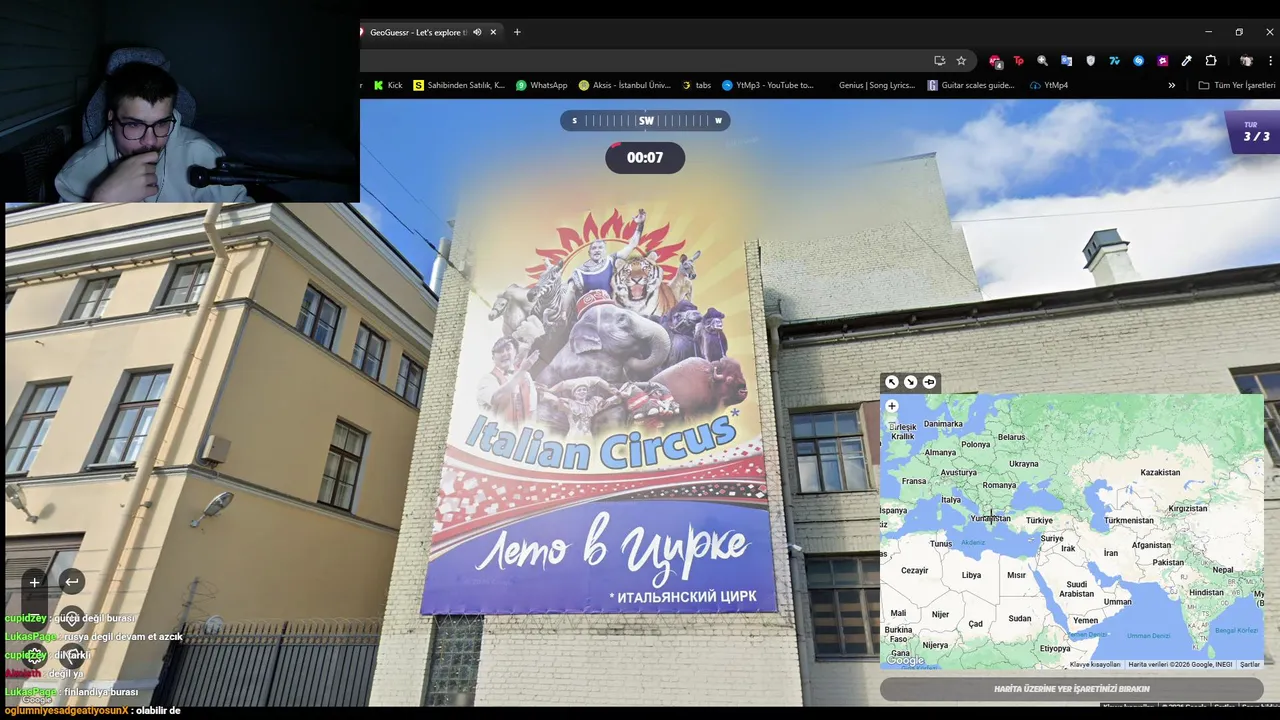This screenshot has width=1280, height=720.
Task: Open the 'tabs' bookmark
Action: [x=696, y=85]
